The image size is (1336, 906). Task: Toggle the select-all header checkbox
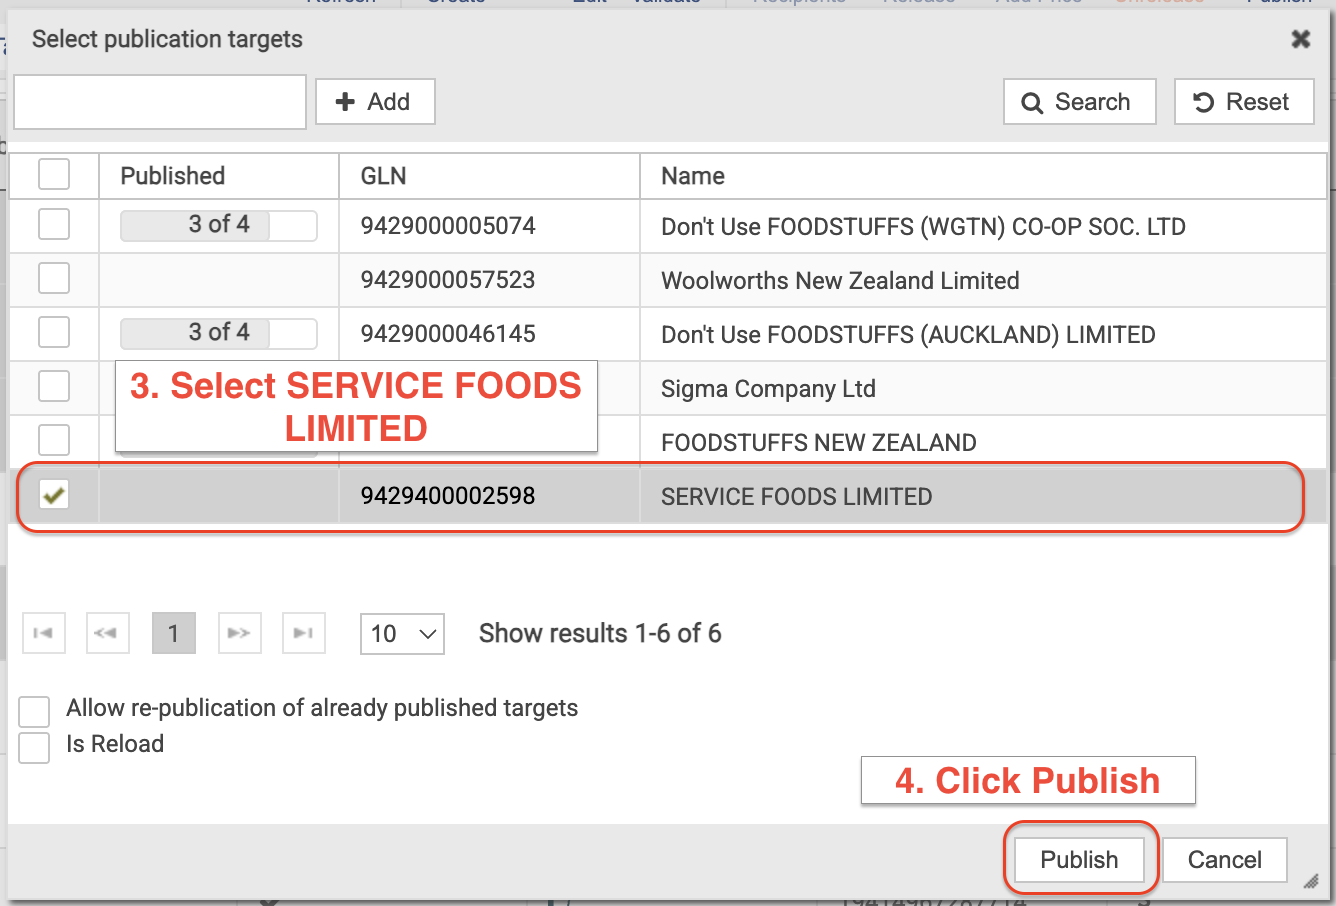[x=54, y=174]
